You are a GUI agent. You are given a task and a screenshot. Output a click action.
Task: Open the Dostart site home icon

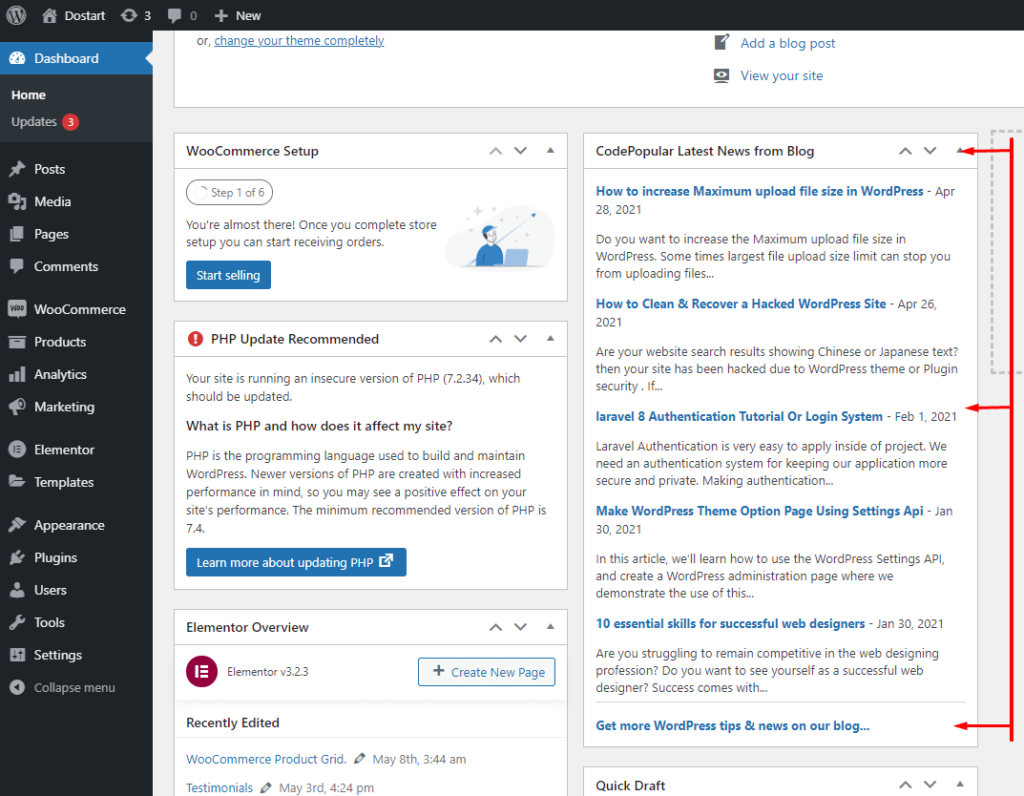tap(50, 16)
